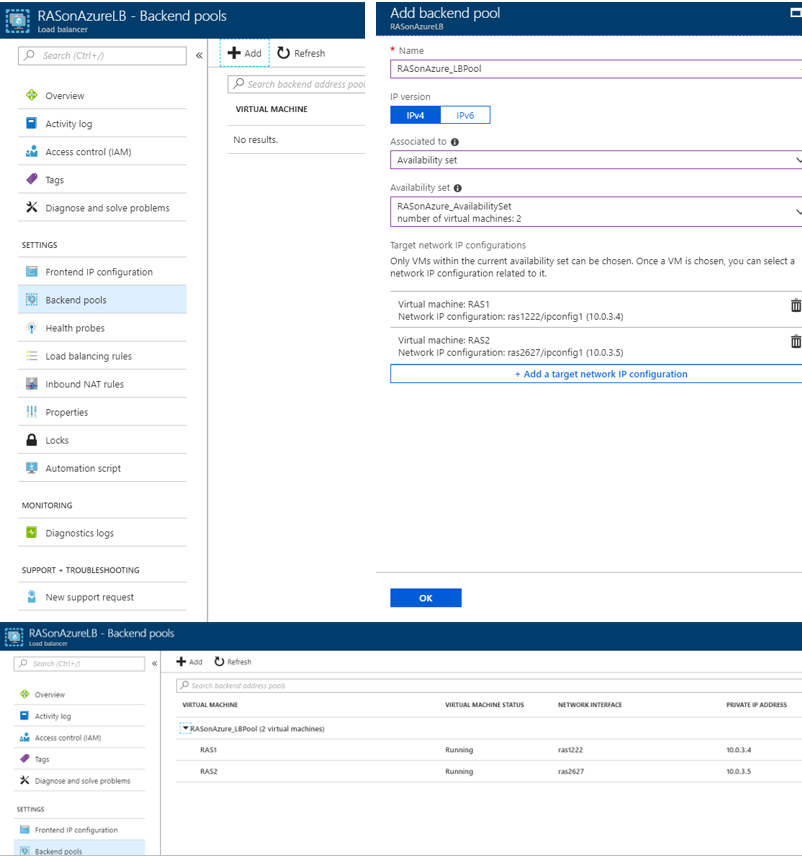Delete the RAS1 target IP configuration

click(795, 305)
